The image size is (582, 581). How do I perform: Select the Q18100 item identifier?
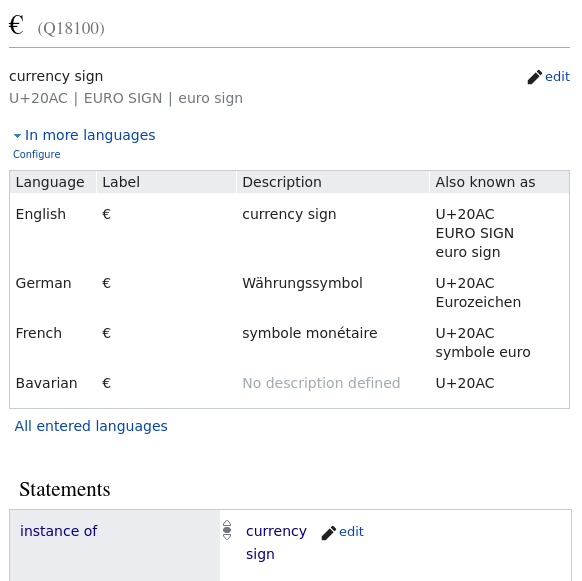pos(71,29)
